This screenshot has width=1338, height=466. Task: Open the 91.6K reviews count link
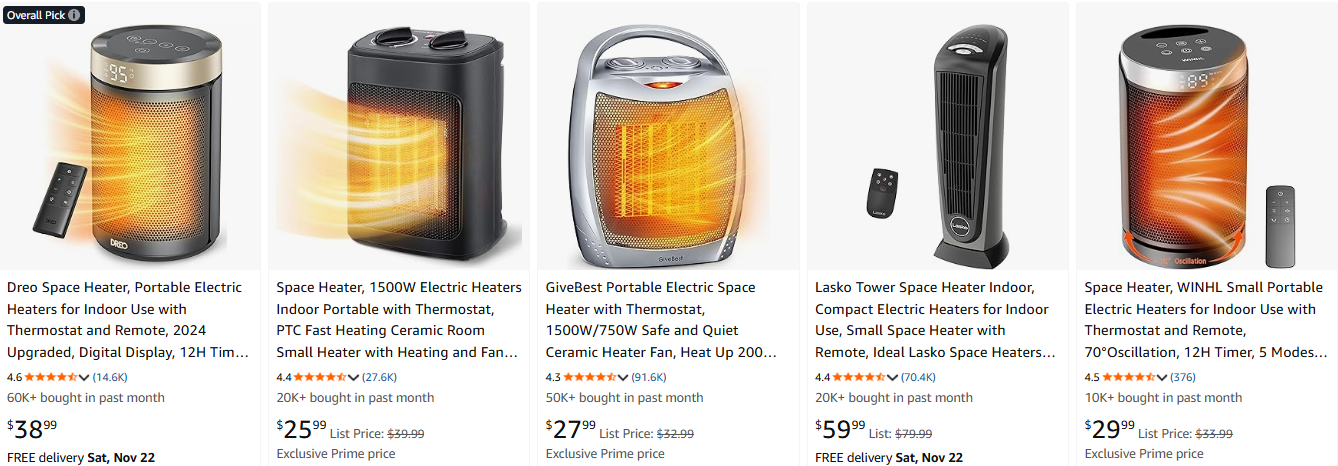click(x=649, y=378)
